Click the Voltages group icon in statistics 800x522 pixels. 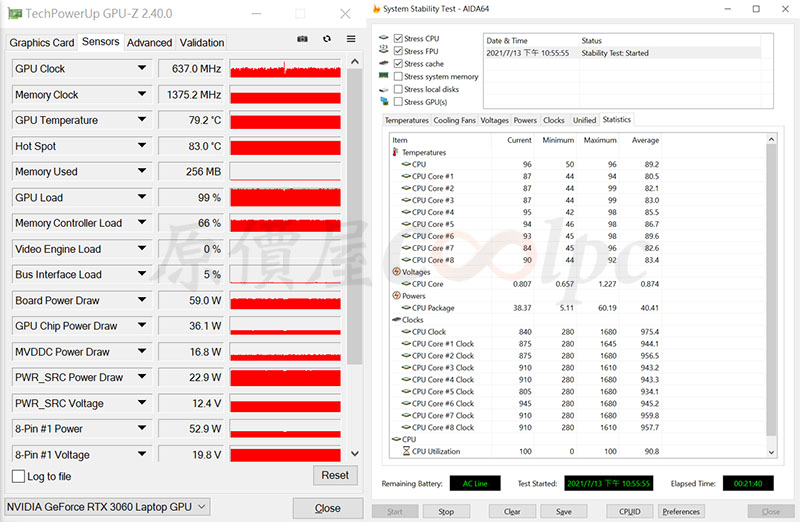point(396,271)
